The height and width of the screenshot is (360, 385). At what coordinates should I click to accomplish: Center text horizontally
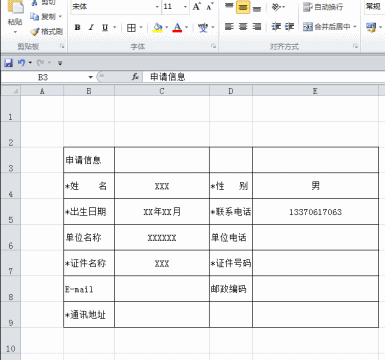click(x=243, y=27)
